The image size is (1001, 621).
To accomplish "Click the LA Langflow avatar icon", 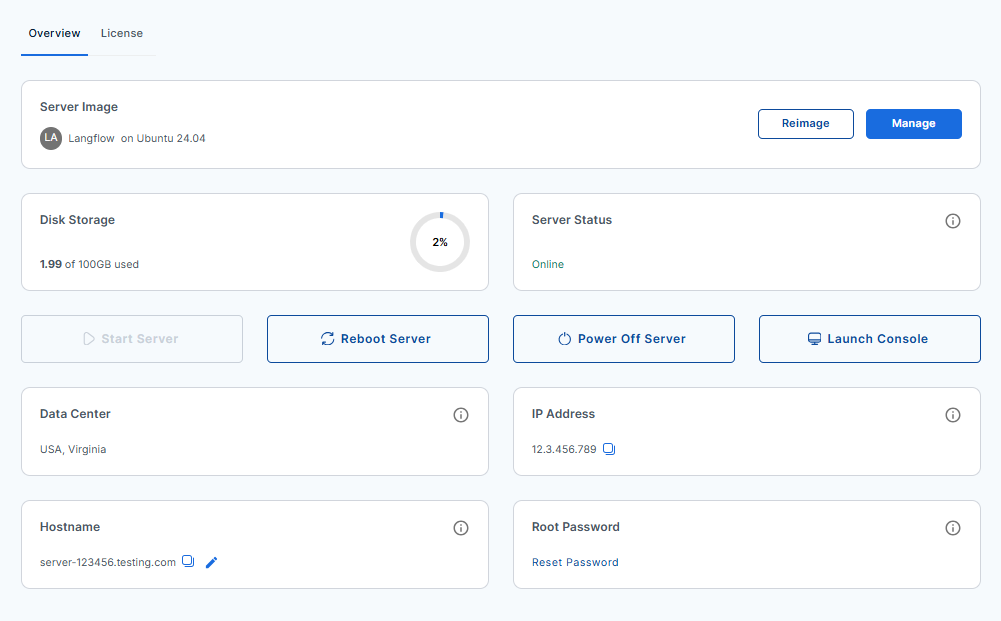I will point(51,138).
